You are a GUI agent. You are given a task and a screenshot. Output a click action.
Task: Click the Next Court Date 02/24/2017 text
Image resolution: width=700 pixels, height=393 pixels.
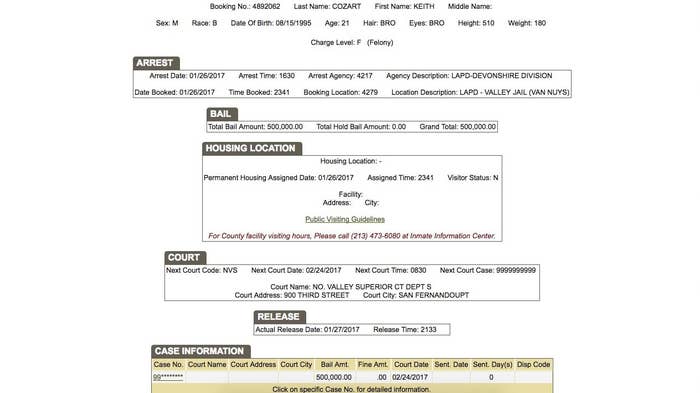(296, 270)
